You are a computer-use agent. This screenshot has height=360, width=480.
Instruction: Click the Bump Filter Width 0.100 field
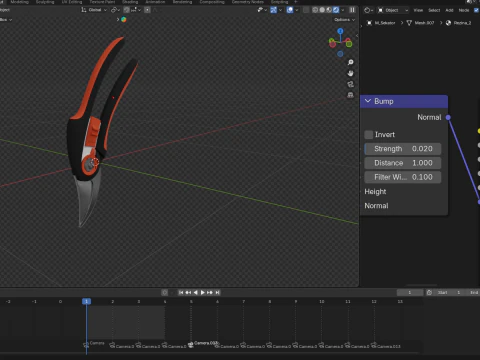click(x=403, y=177)
